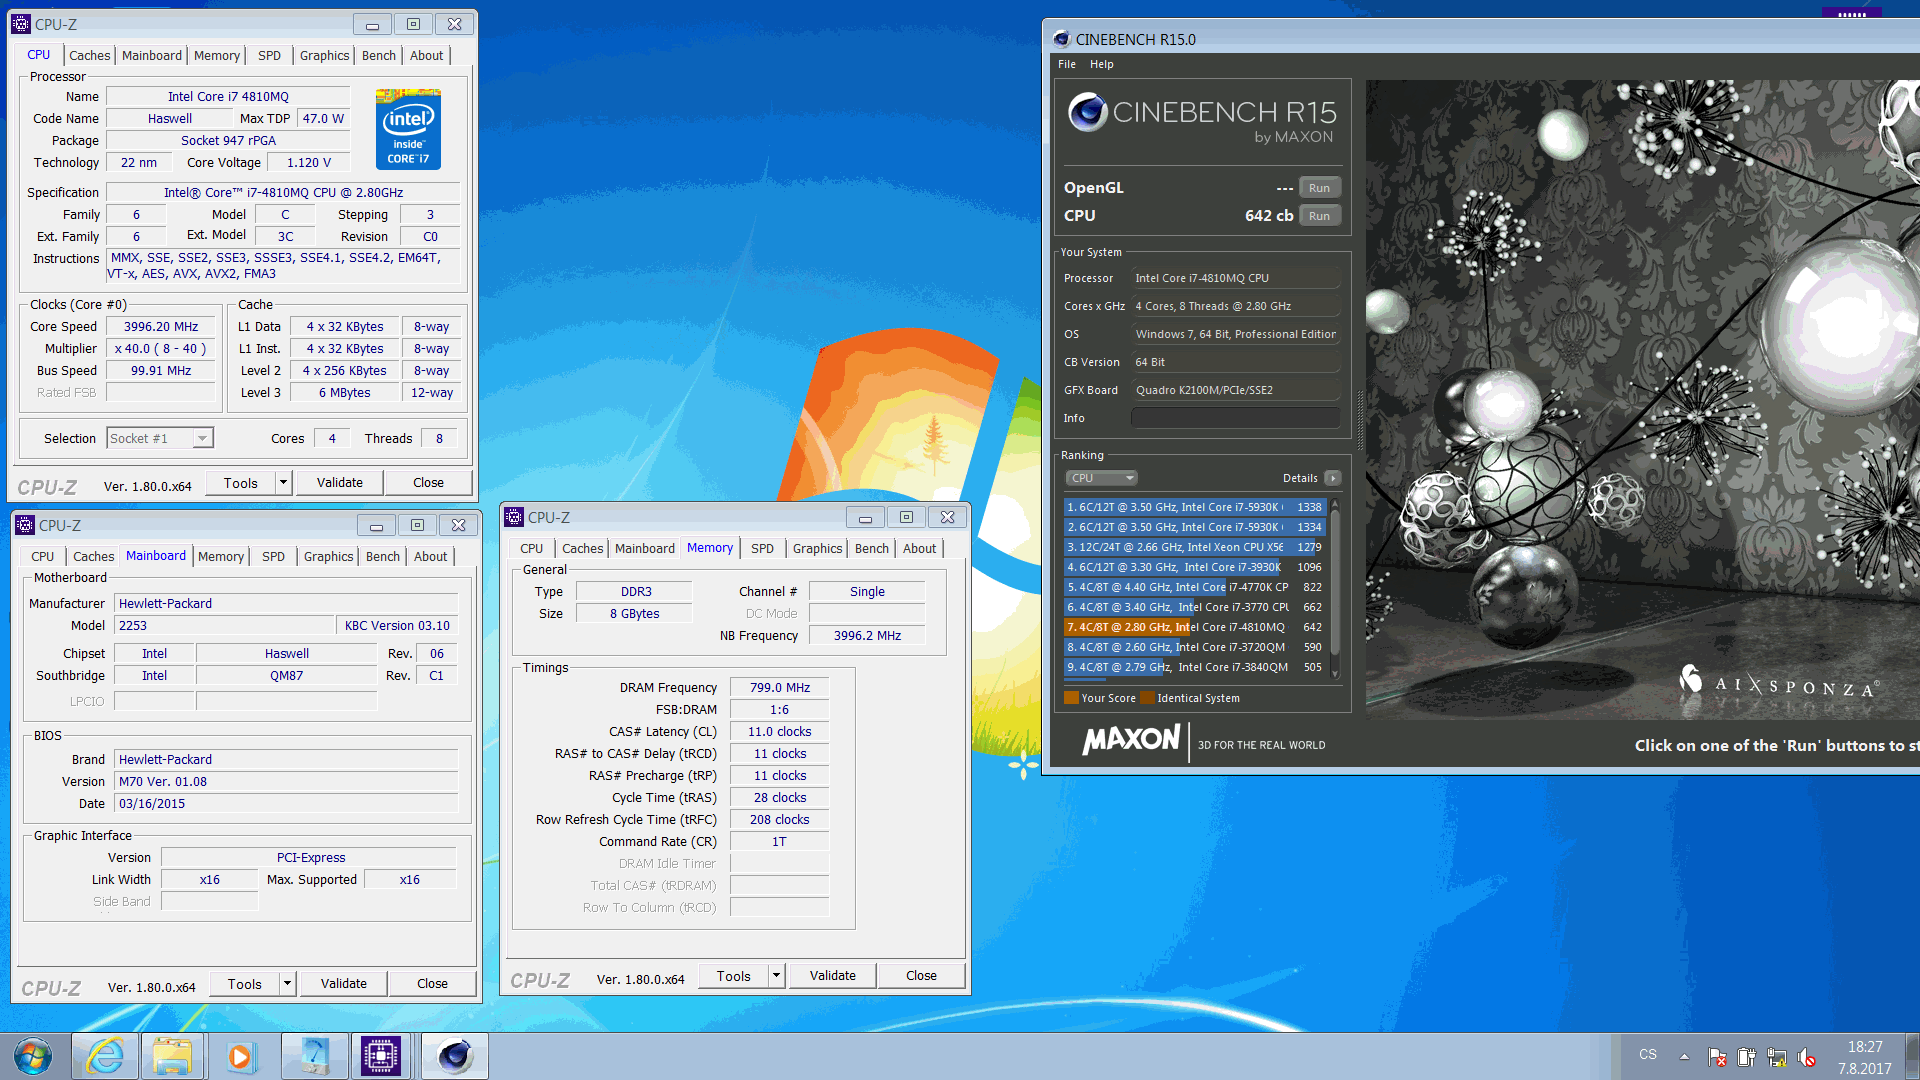Click Quadro K2100M GFX Board field
This screenshot has height=1080, width=1920.
1235,390
